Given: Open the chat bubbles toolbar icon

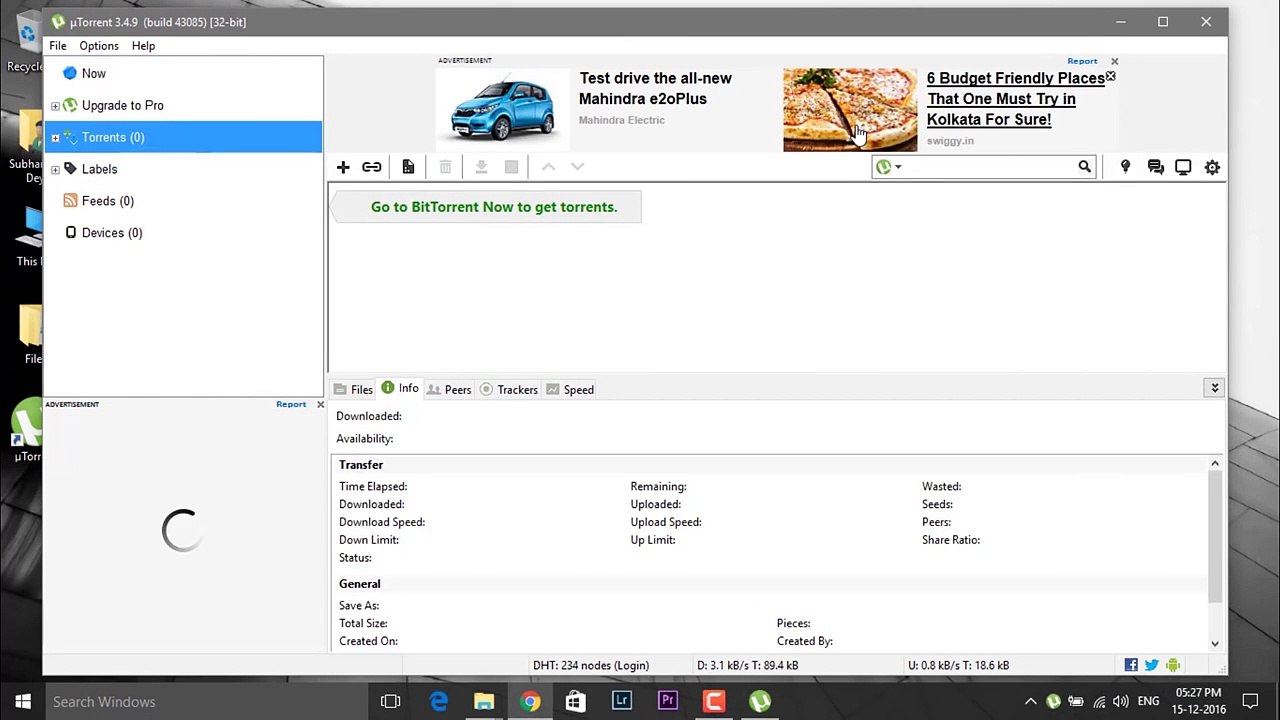Looking at the screenshot, I should (1156, 167).
